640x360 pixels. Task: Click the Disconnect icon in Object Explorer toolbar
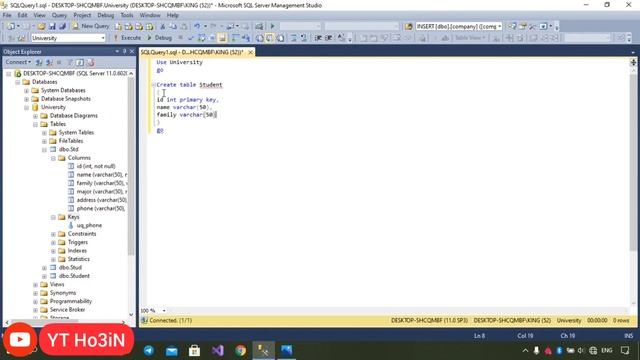tap(49, 62)
